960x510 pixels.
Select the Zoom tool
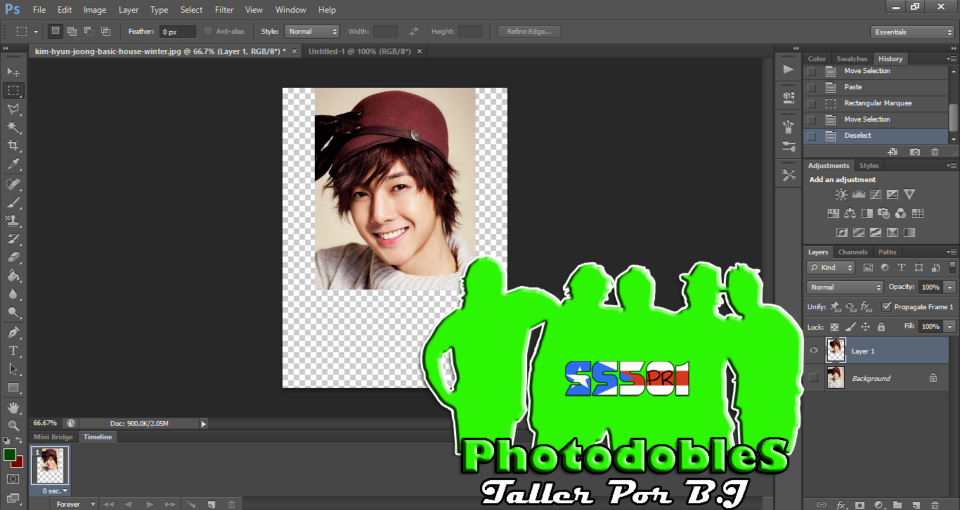pyautogui.click(x=13, y=426)
